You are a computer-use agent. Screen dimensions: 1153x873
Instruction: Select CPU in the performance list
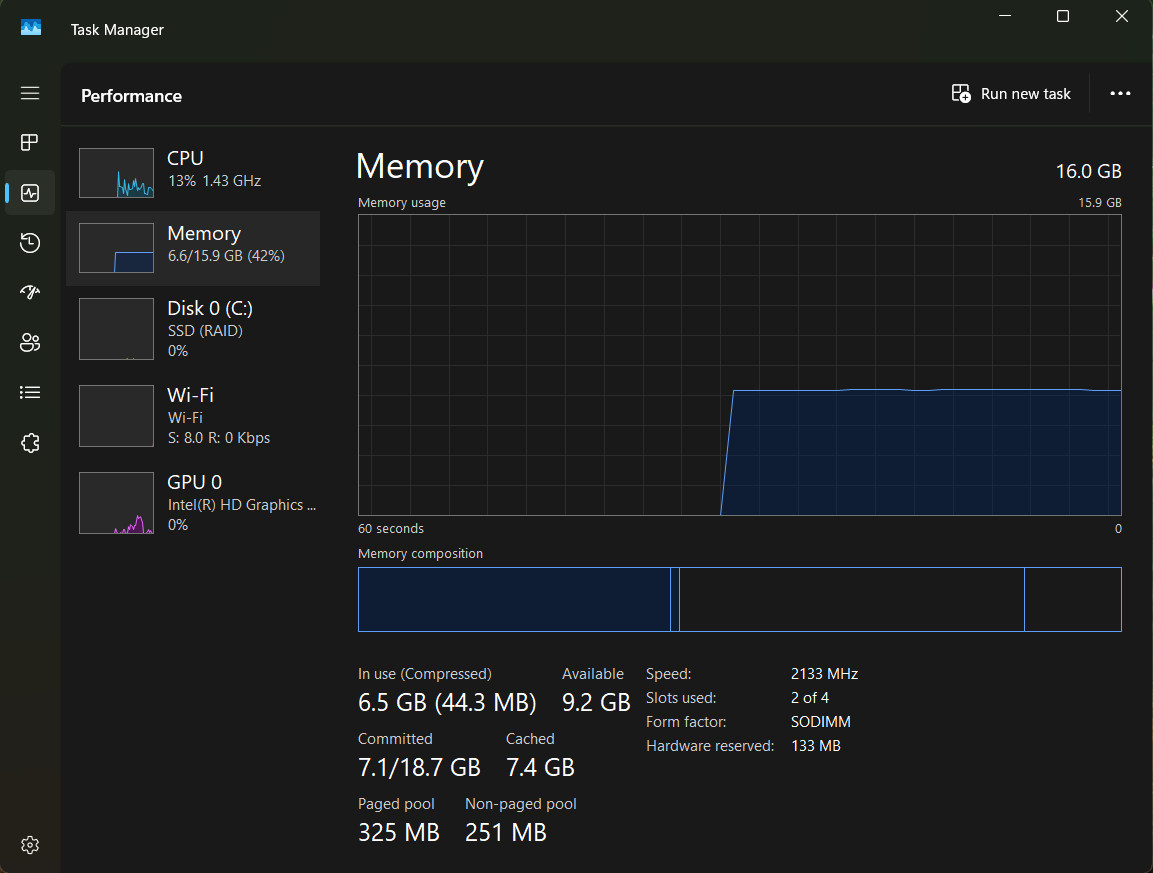coord(193,173)
